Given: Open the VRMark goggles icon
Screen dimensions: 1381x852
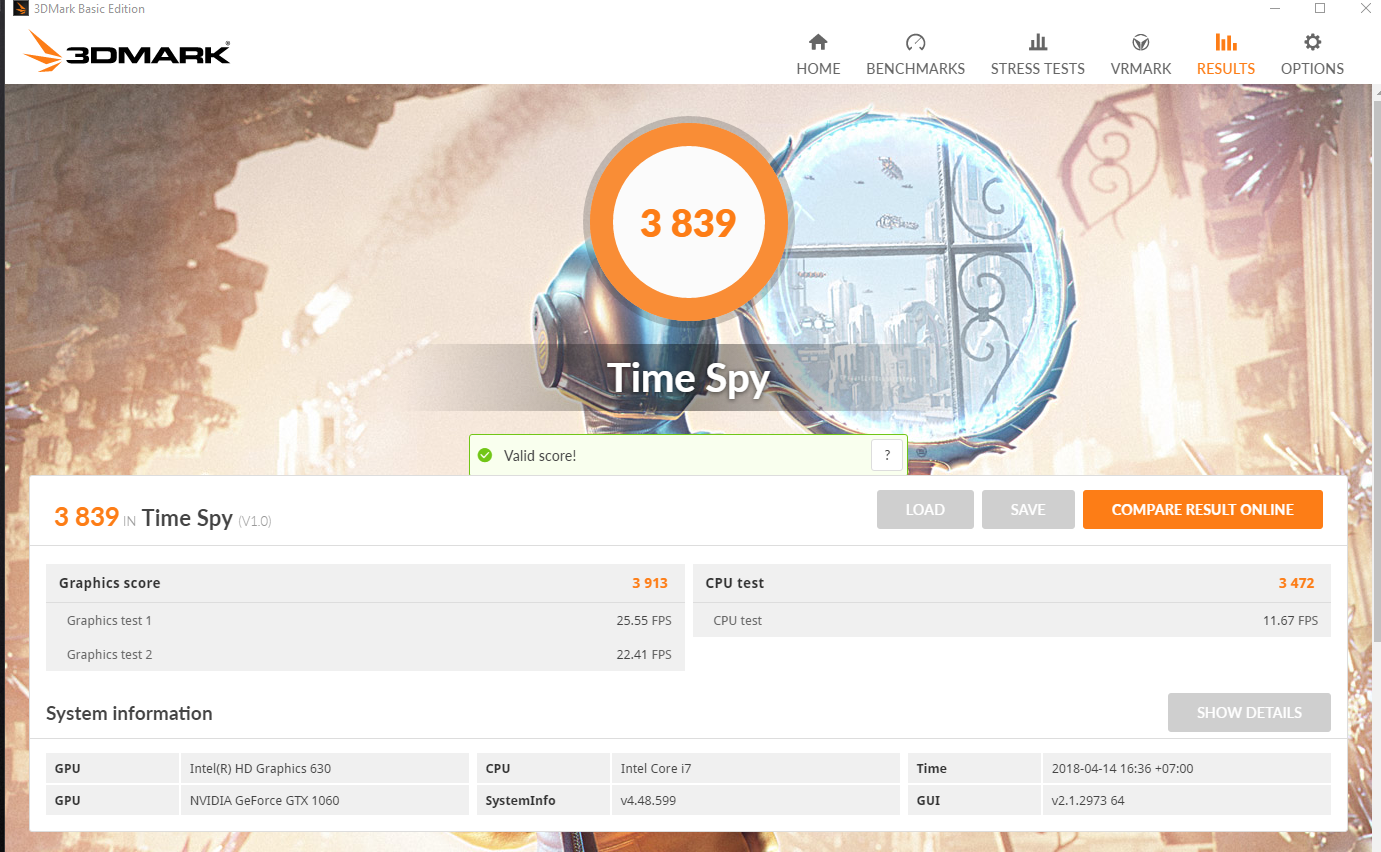Looking at the screenshot, I should (x=1141, y=42).
